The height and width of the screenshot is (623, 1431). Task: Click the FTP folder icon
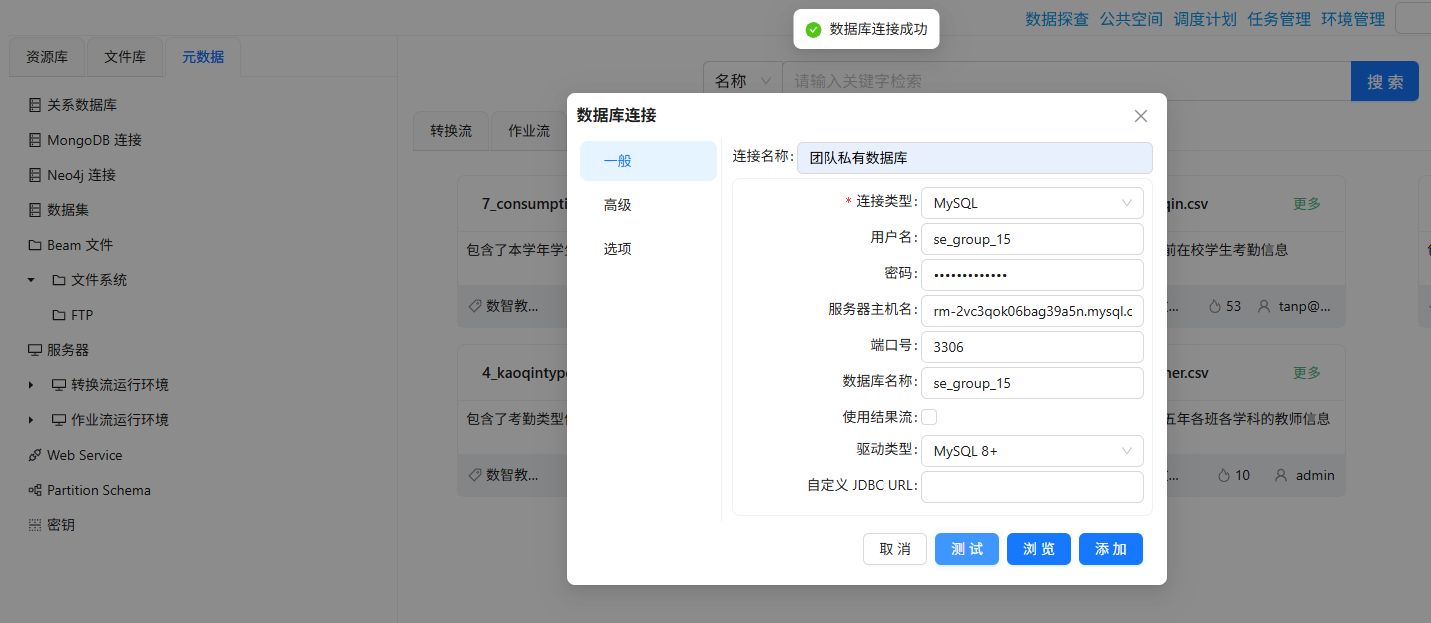59,315
